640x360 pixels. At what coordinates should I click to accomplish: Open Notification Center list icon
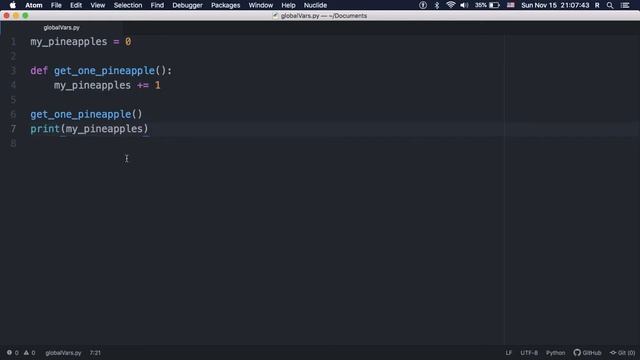(625, 5)
